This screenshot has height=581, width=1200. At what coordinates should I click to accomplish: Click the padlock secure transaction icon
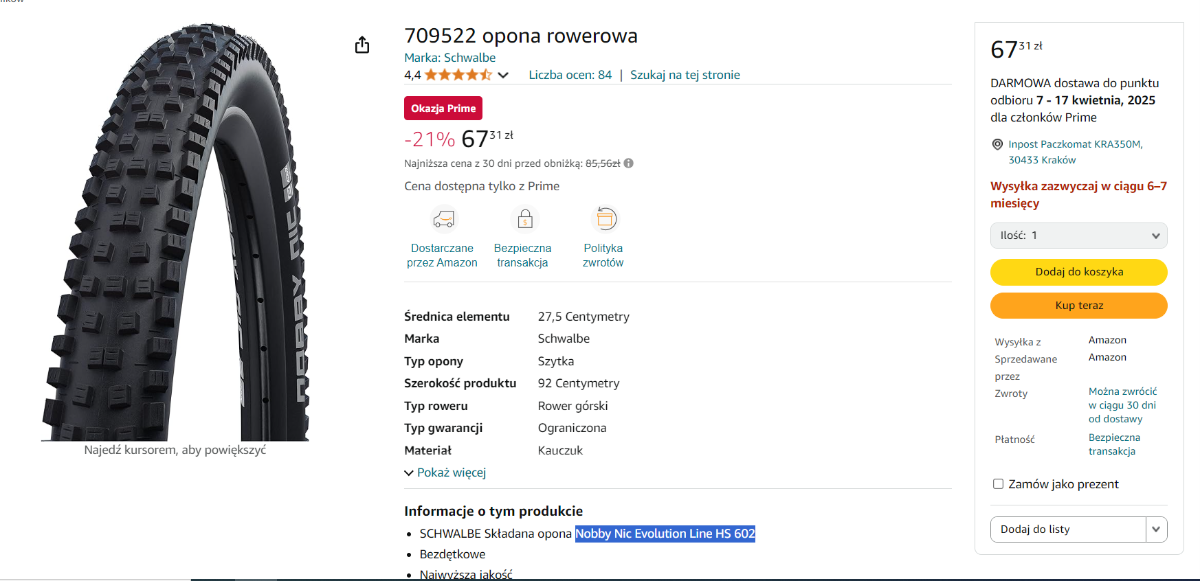[523, 219]
